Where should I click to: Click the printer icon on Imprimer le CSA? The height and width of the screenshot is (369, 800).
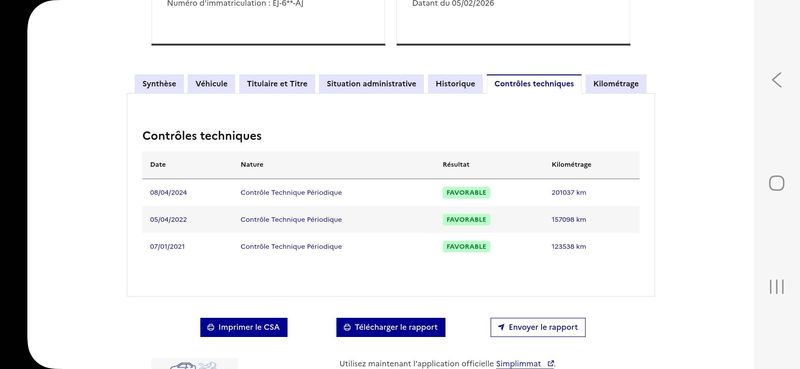pyautogui.click(x=211, y=328)
